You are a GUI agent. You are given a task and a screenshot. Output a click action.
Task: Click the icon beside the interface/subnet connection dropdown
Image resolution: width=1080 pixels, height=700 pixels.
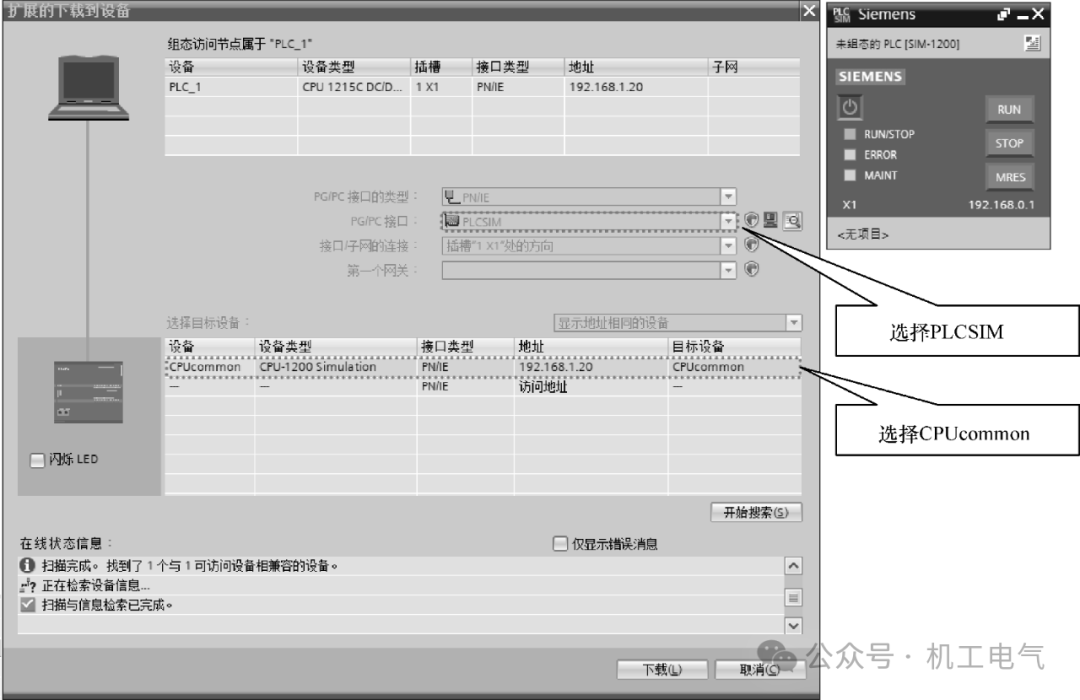(x=751, y=245)
